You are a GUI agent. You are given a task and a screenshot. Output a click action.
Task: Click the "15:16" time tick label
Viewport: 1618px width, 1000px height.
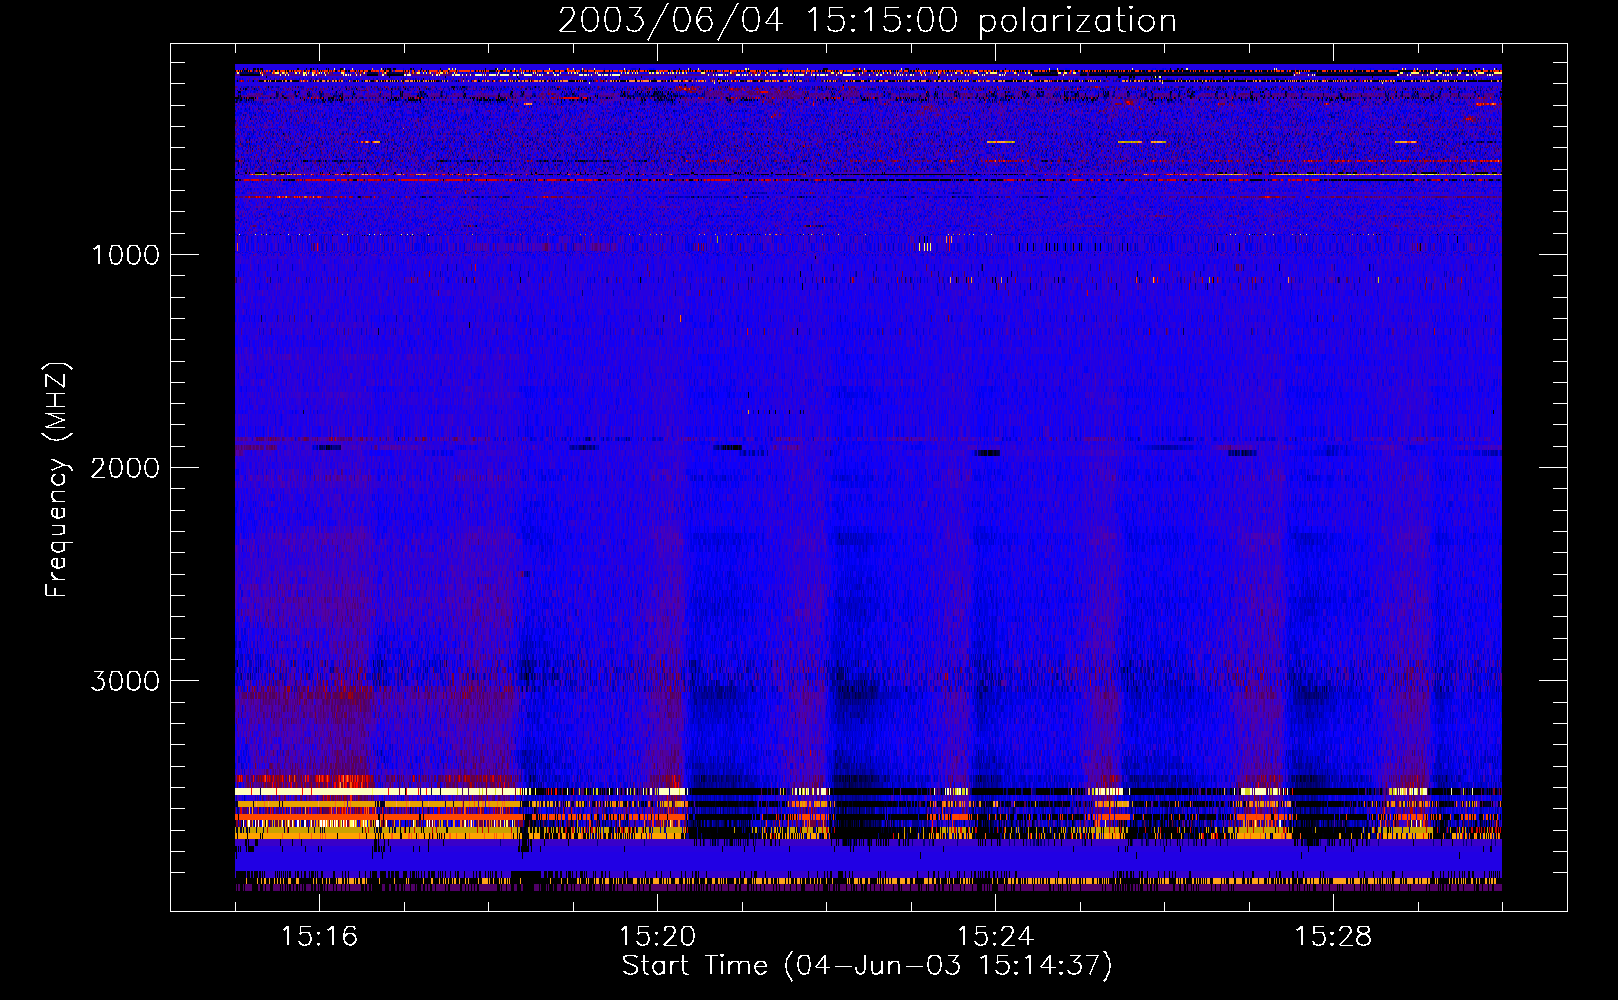click(x=319, y=936)
